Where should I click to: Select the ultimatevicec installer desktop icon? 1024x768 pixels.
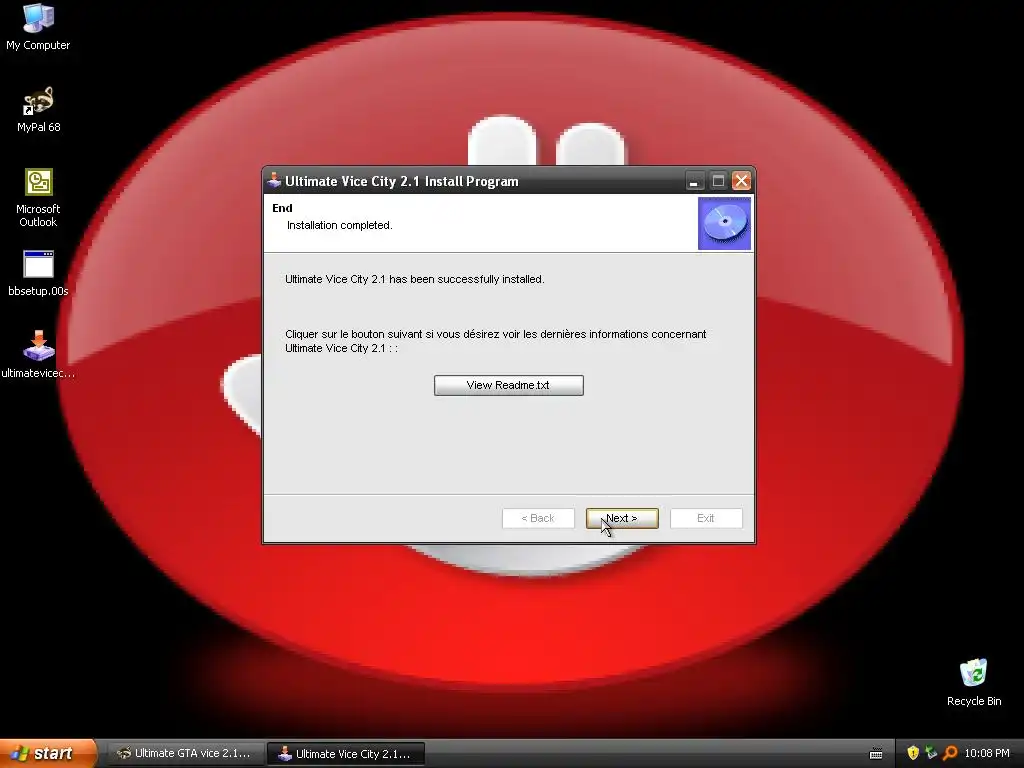[38, 355]
